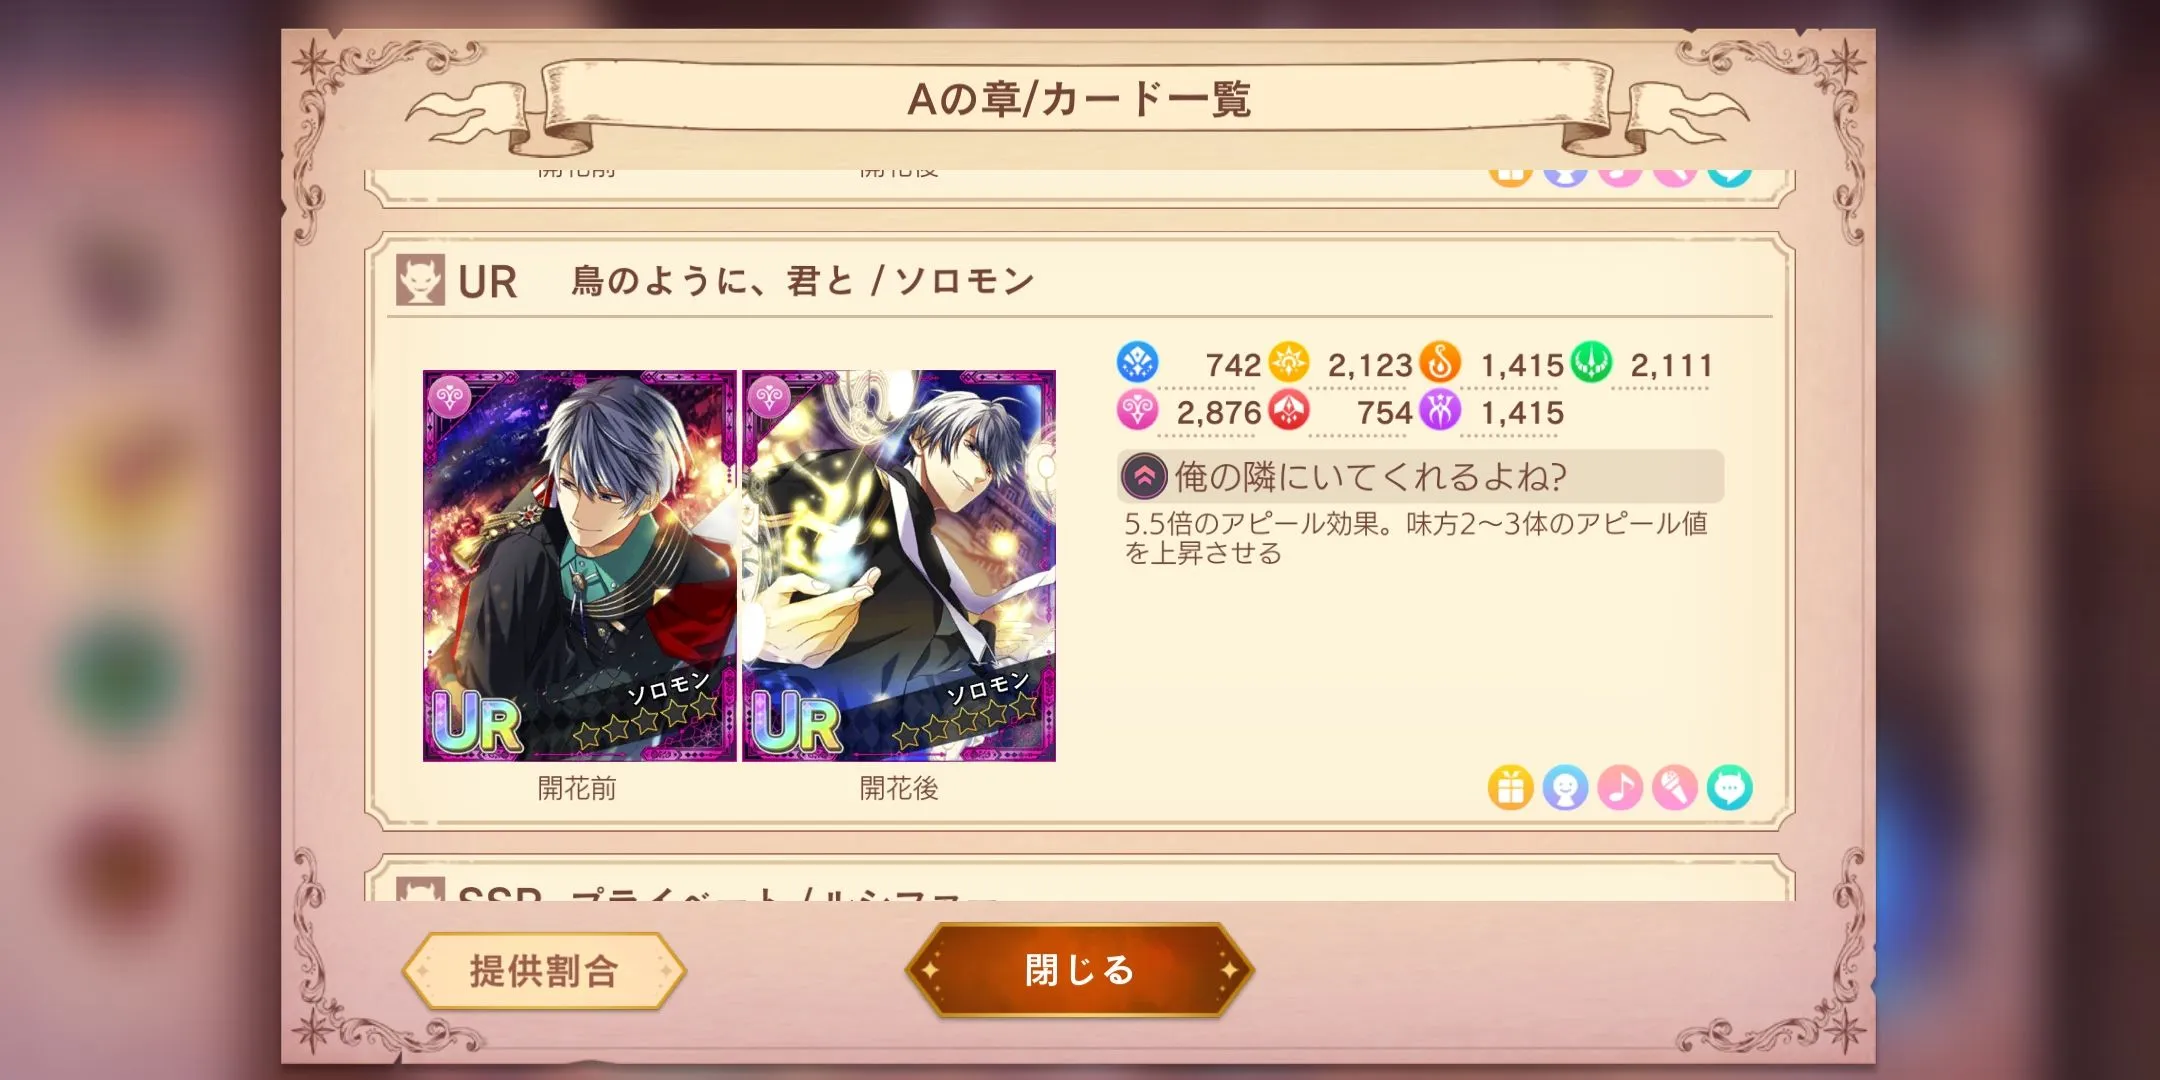Image resolution: width=2160 pixels, height=1080 pixels.
Task: Tap the pink music note icon
Action: (1620, 788)
